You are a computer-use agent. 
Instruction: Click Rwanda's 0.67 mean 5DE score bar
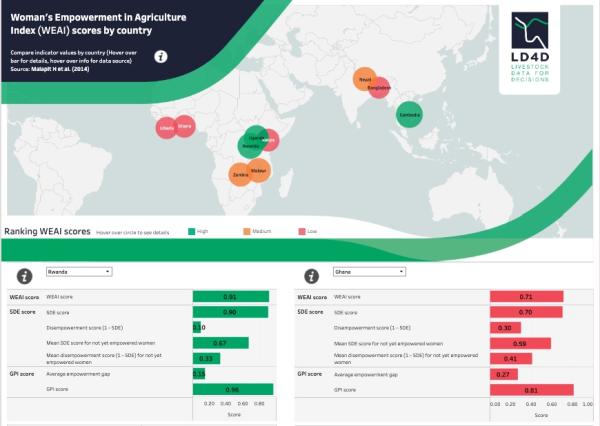tap(220, 343)
